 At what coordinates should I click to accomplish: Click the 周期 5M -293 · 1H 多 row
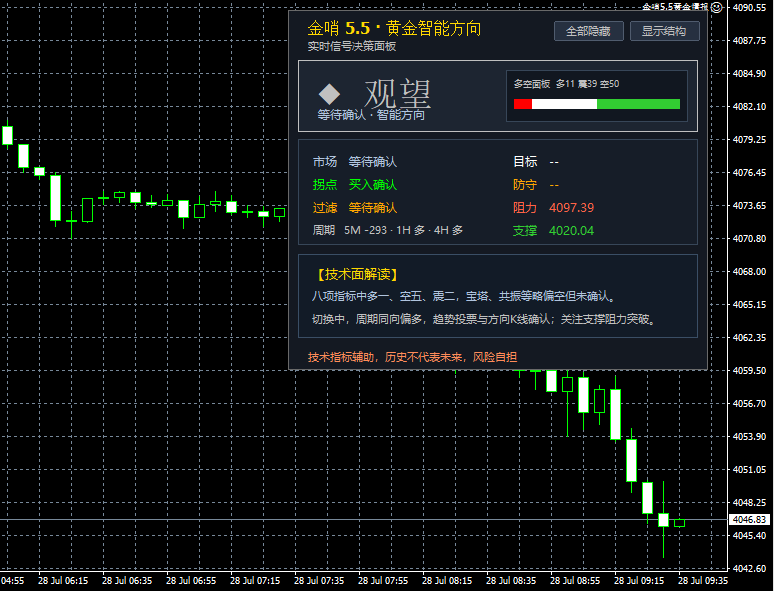[x=388, y=230]
